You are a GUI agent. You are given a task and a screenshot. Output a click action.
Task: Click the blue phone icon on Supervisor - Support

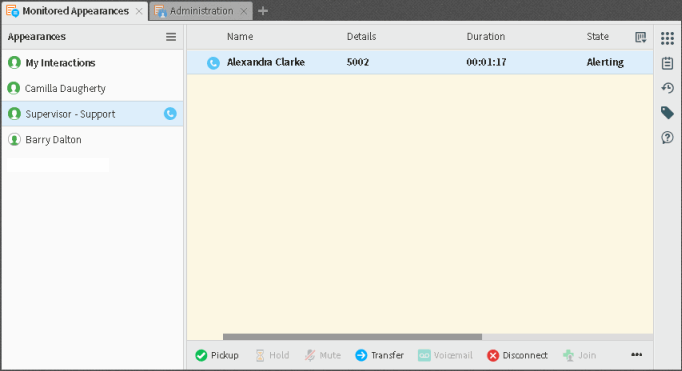coord(170,114)
